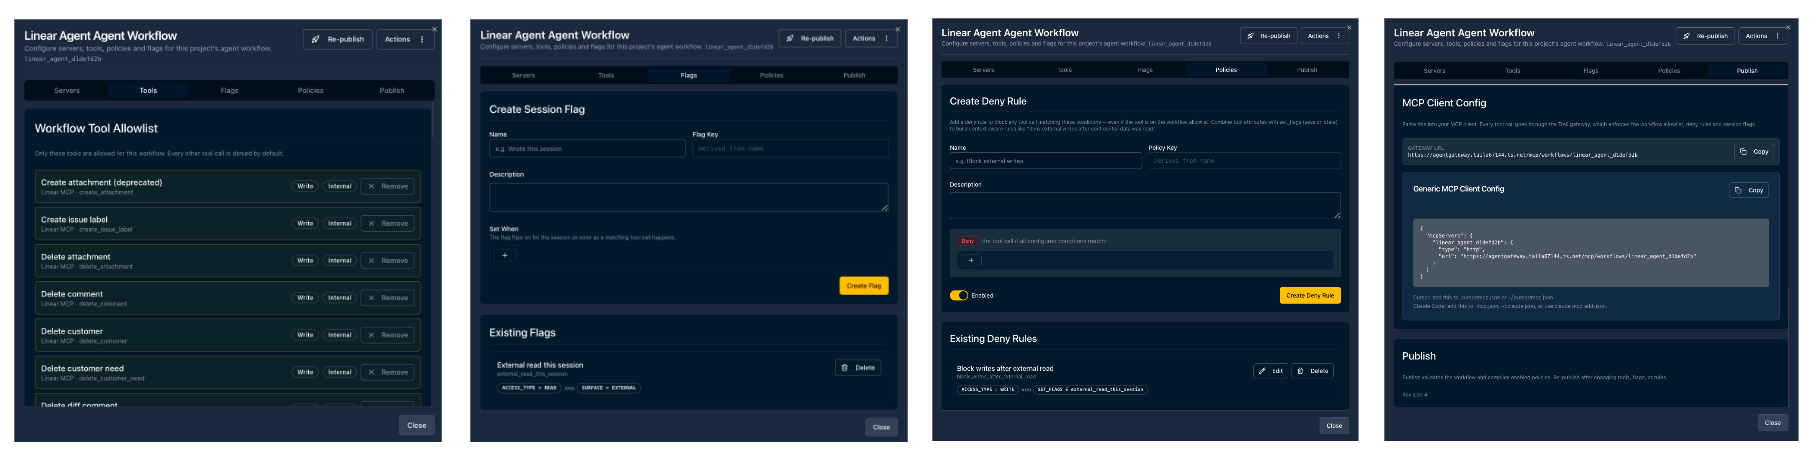Remove the Create issue label tool
Image resolution: width=1816 pixels, height=456 pixels.
click(388, 223)
